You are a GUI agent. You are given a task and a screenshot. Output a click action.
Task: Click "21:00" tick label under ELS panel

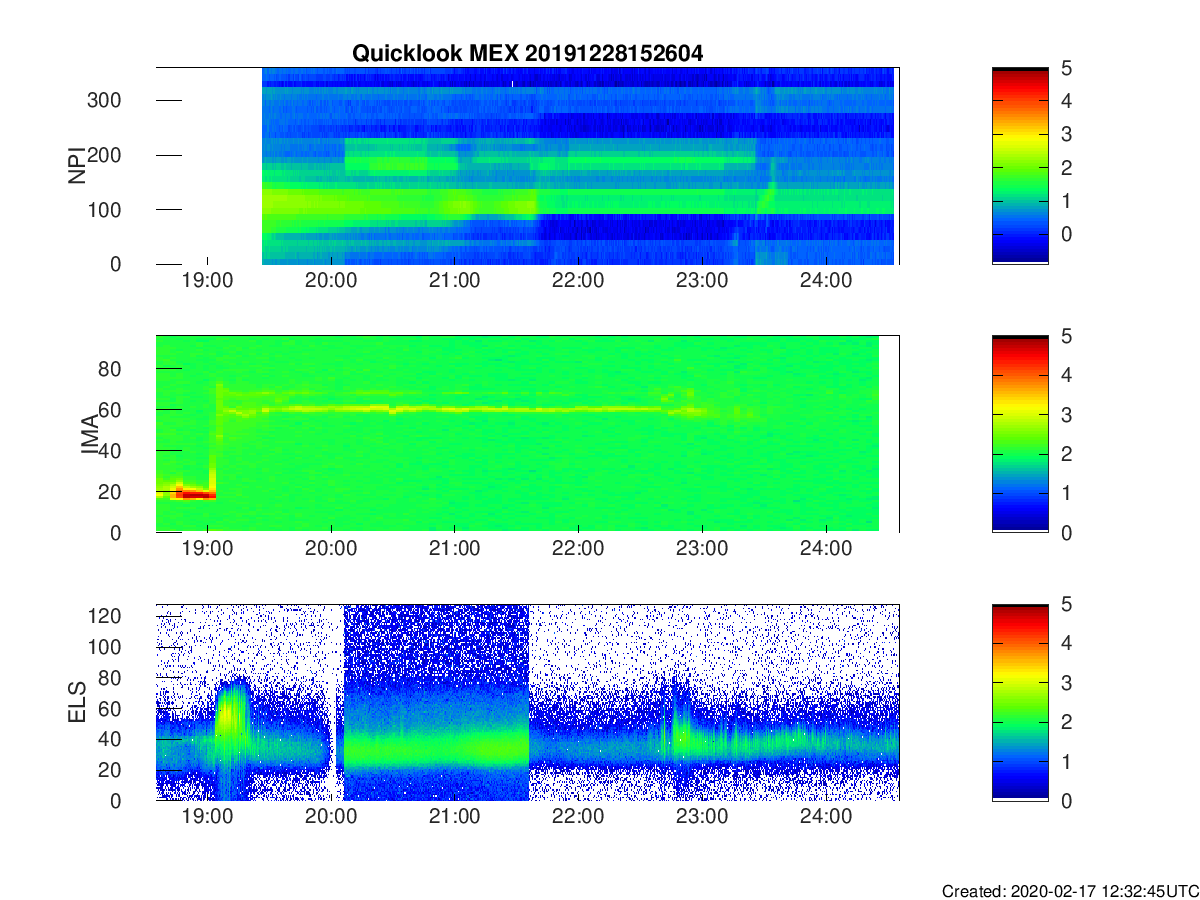tap(455, 817)
